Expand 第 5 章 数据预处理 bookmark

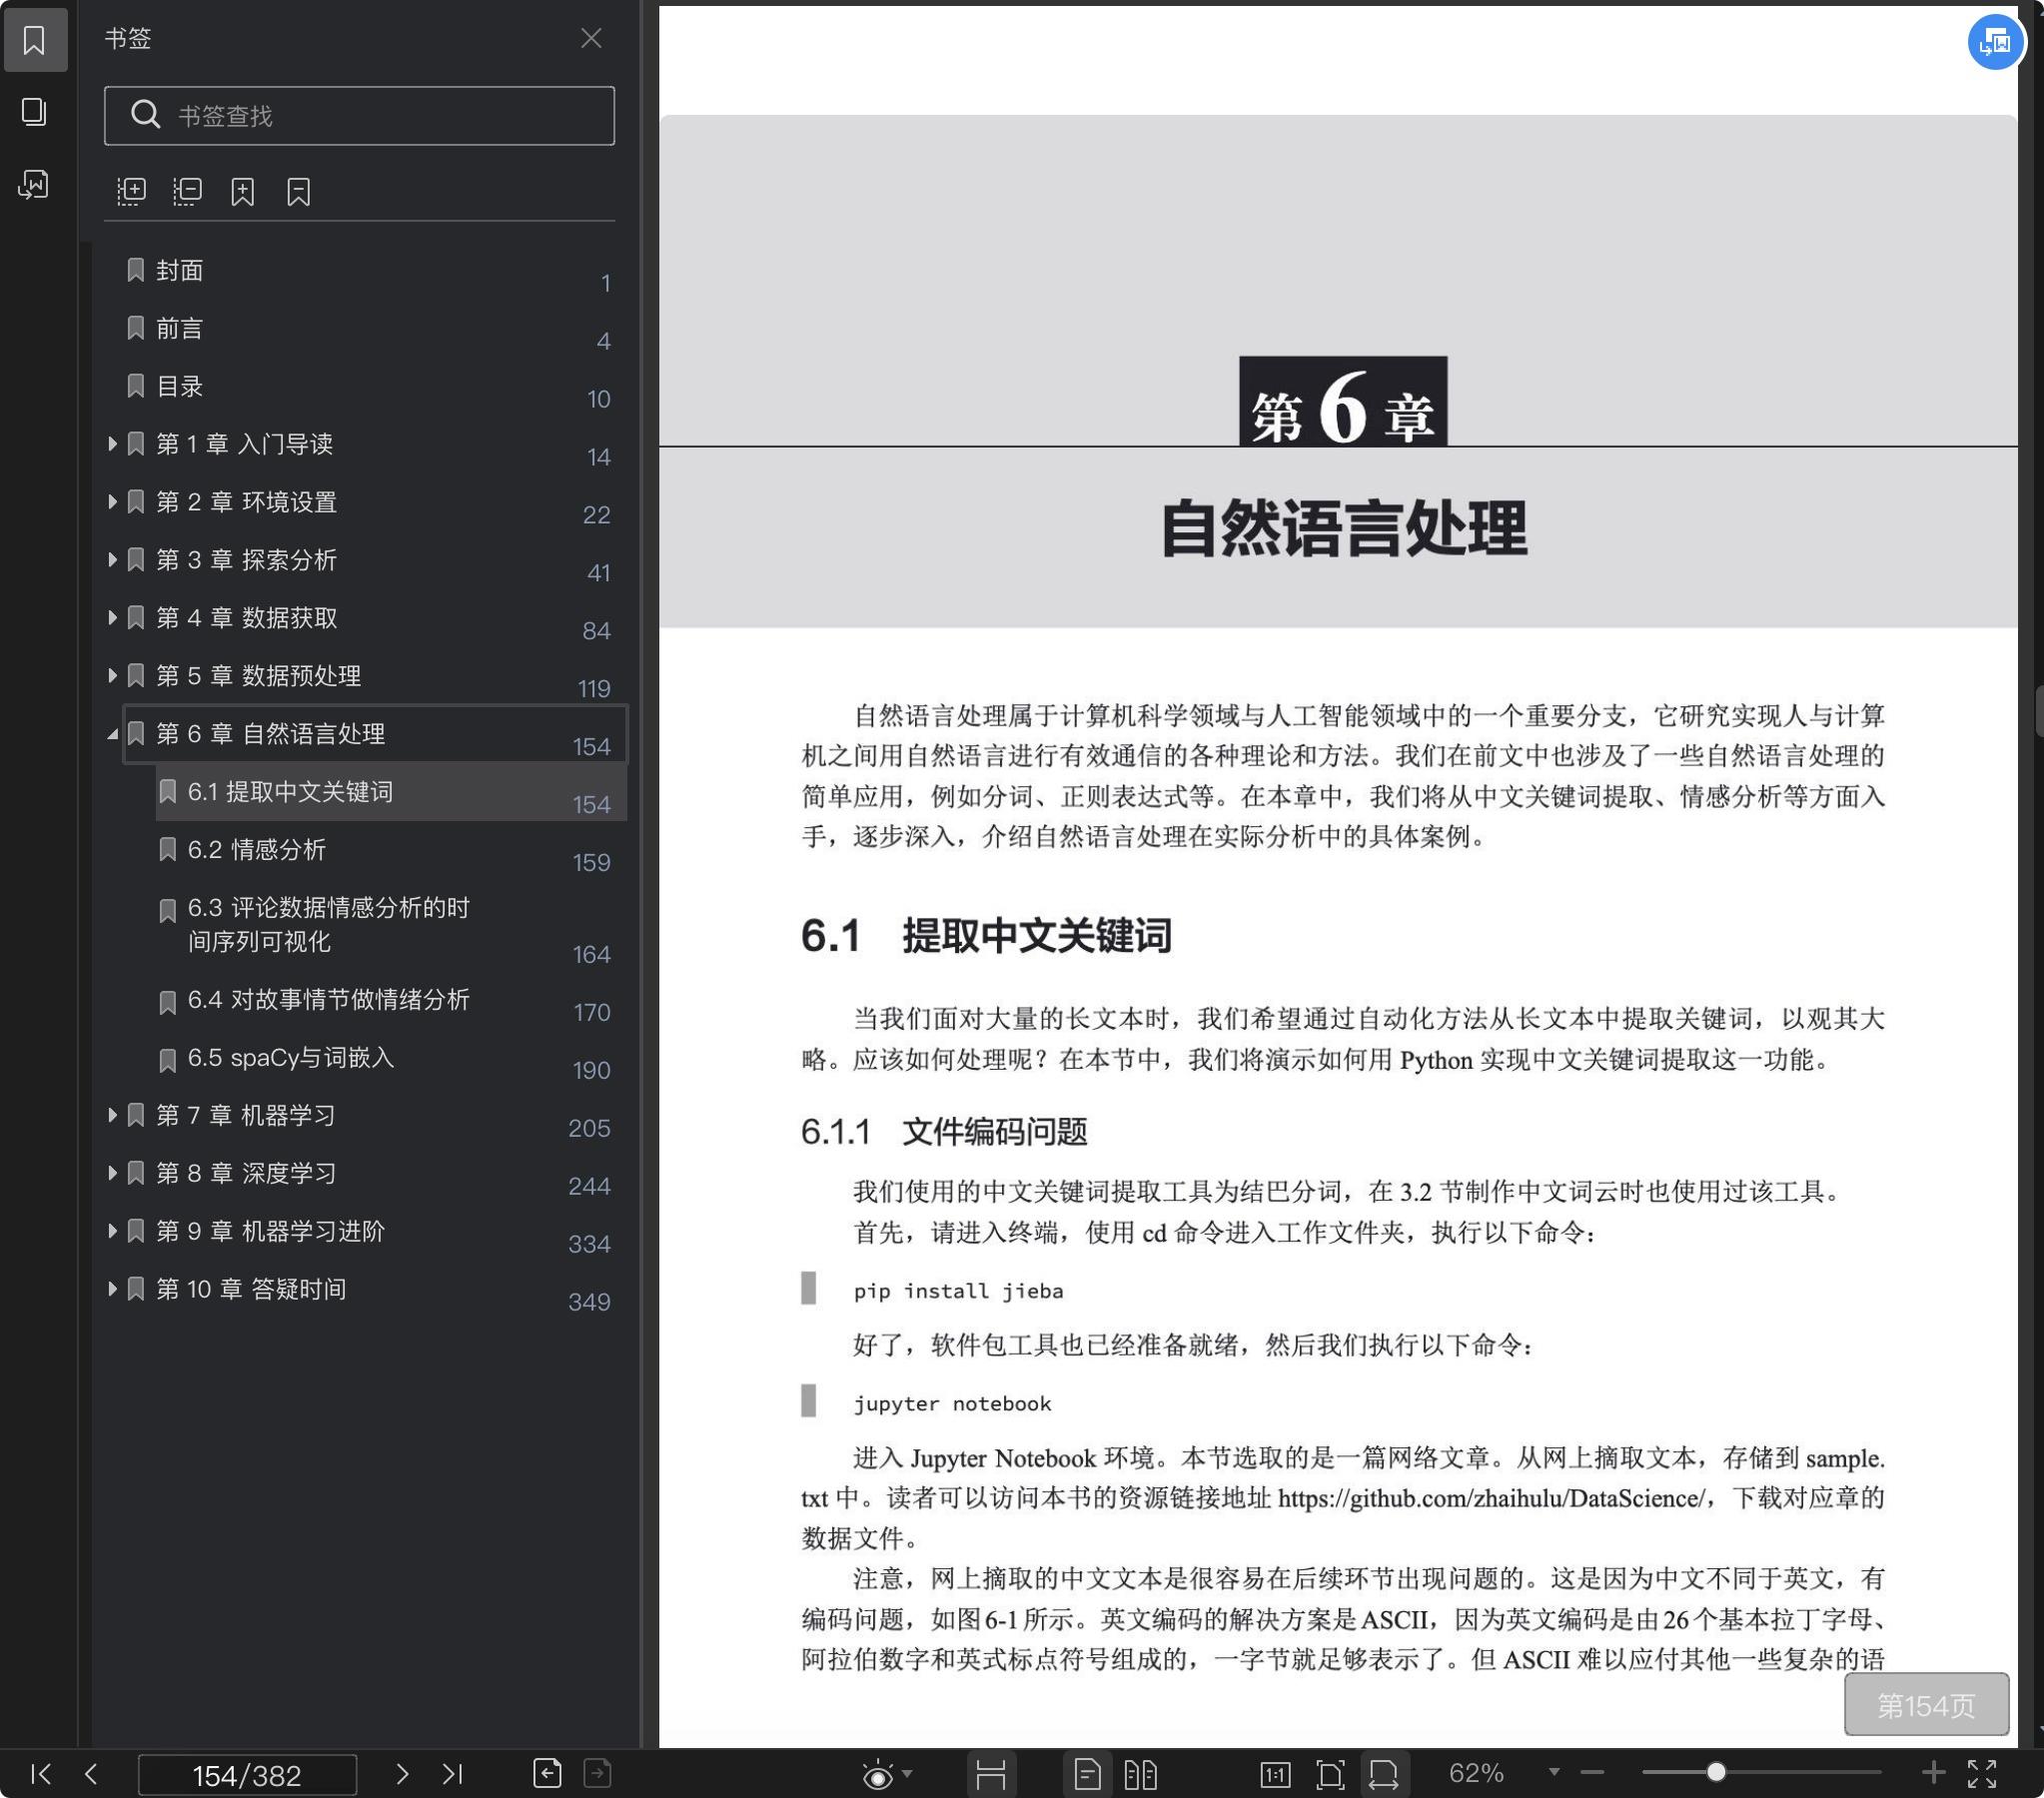click(112, 675)
